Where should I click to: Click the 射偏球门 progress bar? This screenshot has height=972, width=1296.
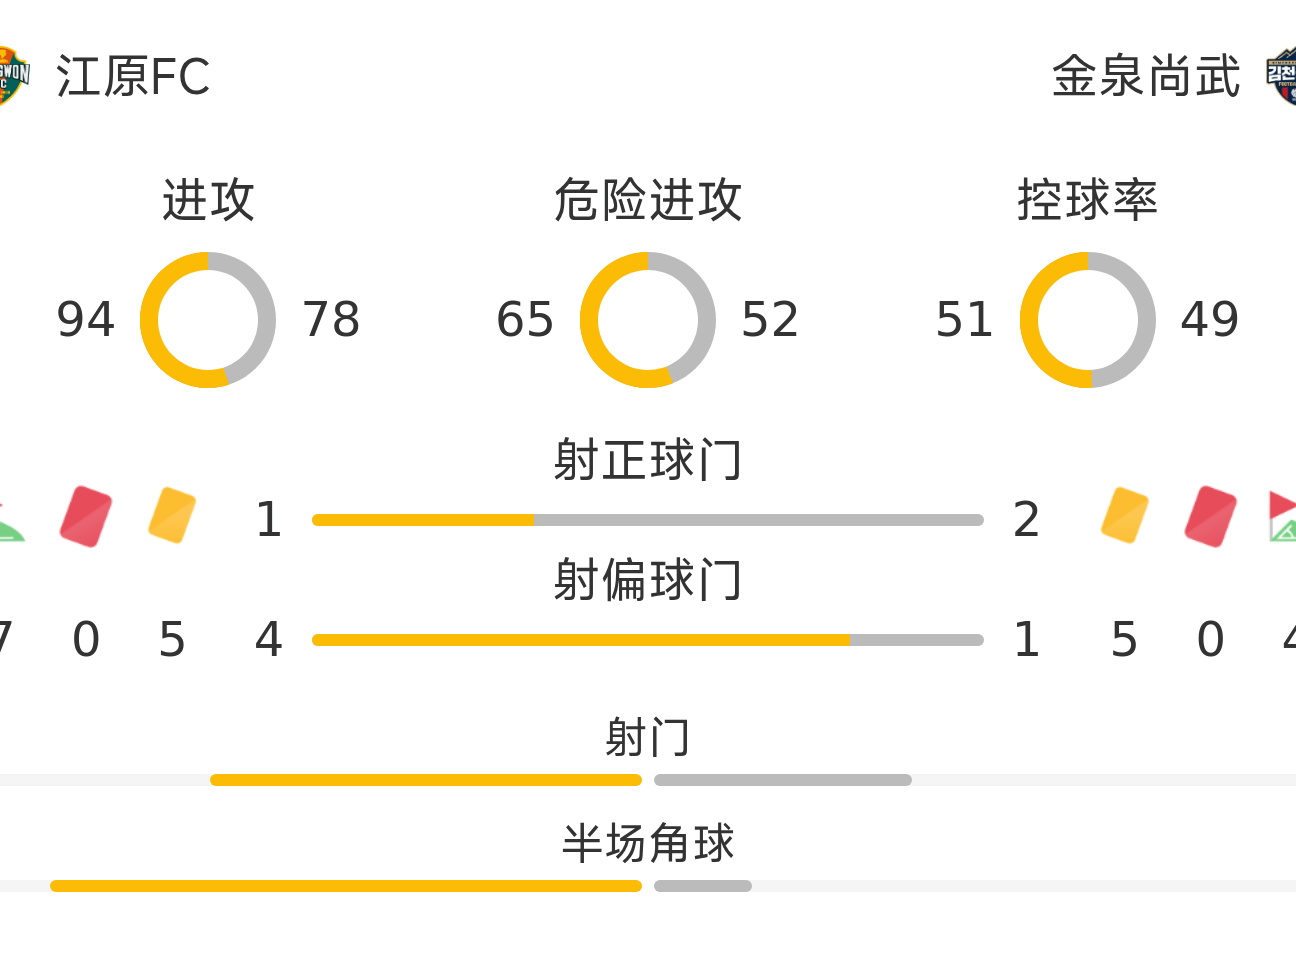[x=648, y=640]
